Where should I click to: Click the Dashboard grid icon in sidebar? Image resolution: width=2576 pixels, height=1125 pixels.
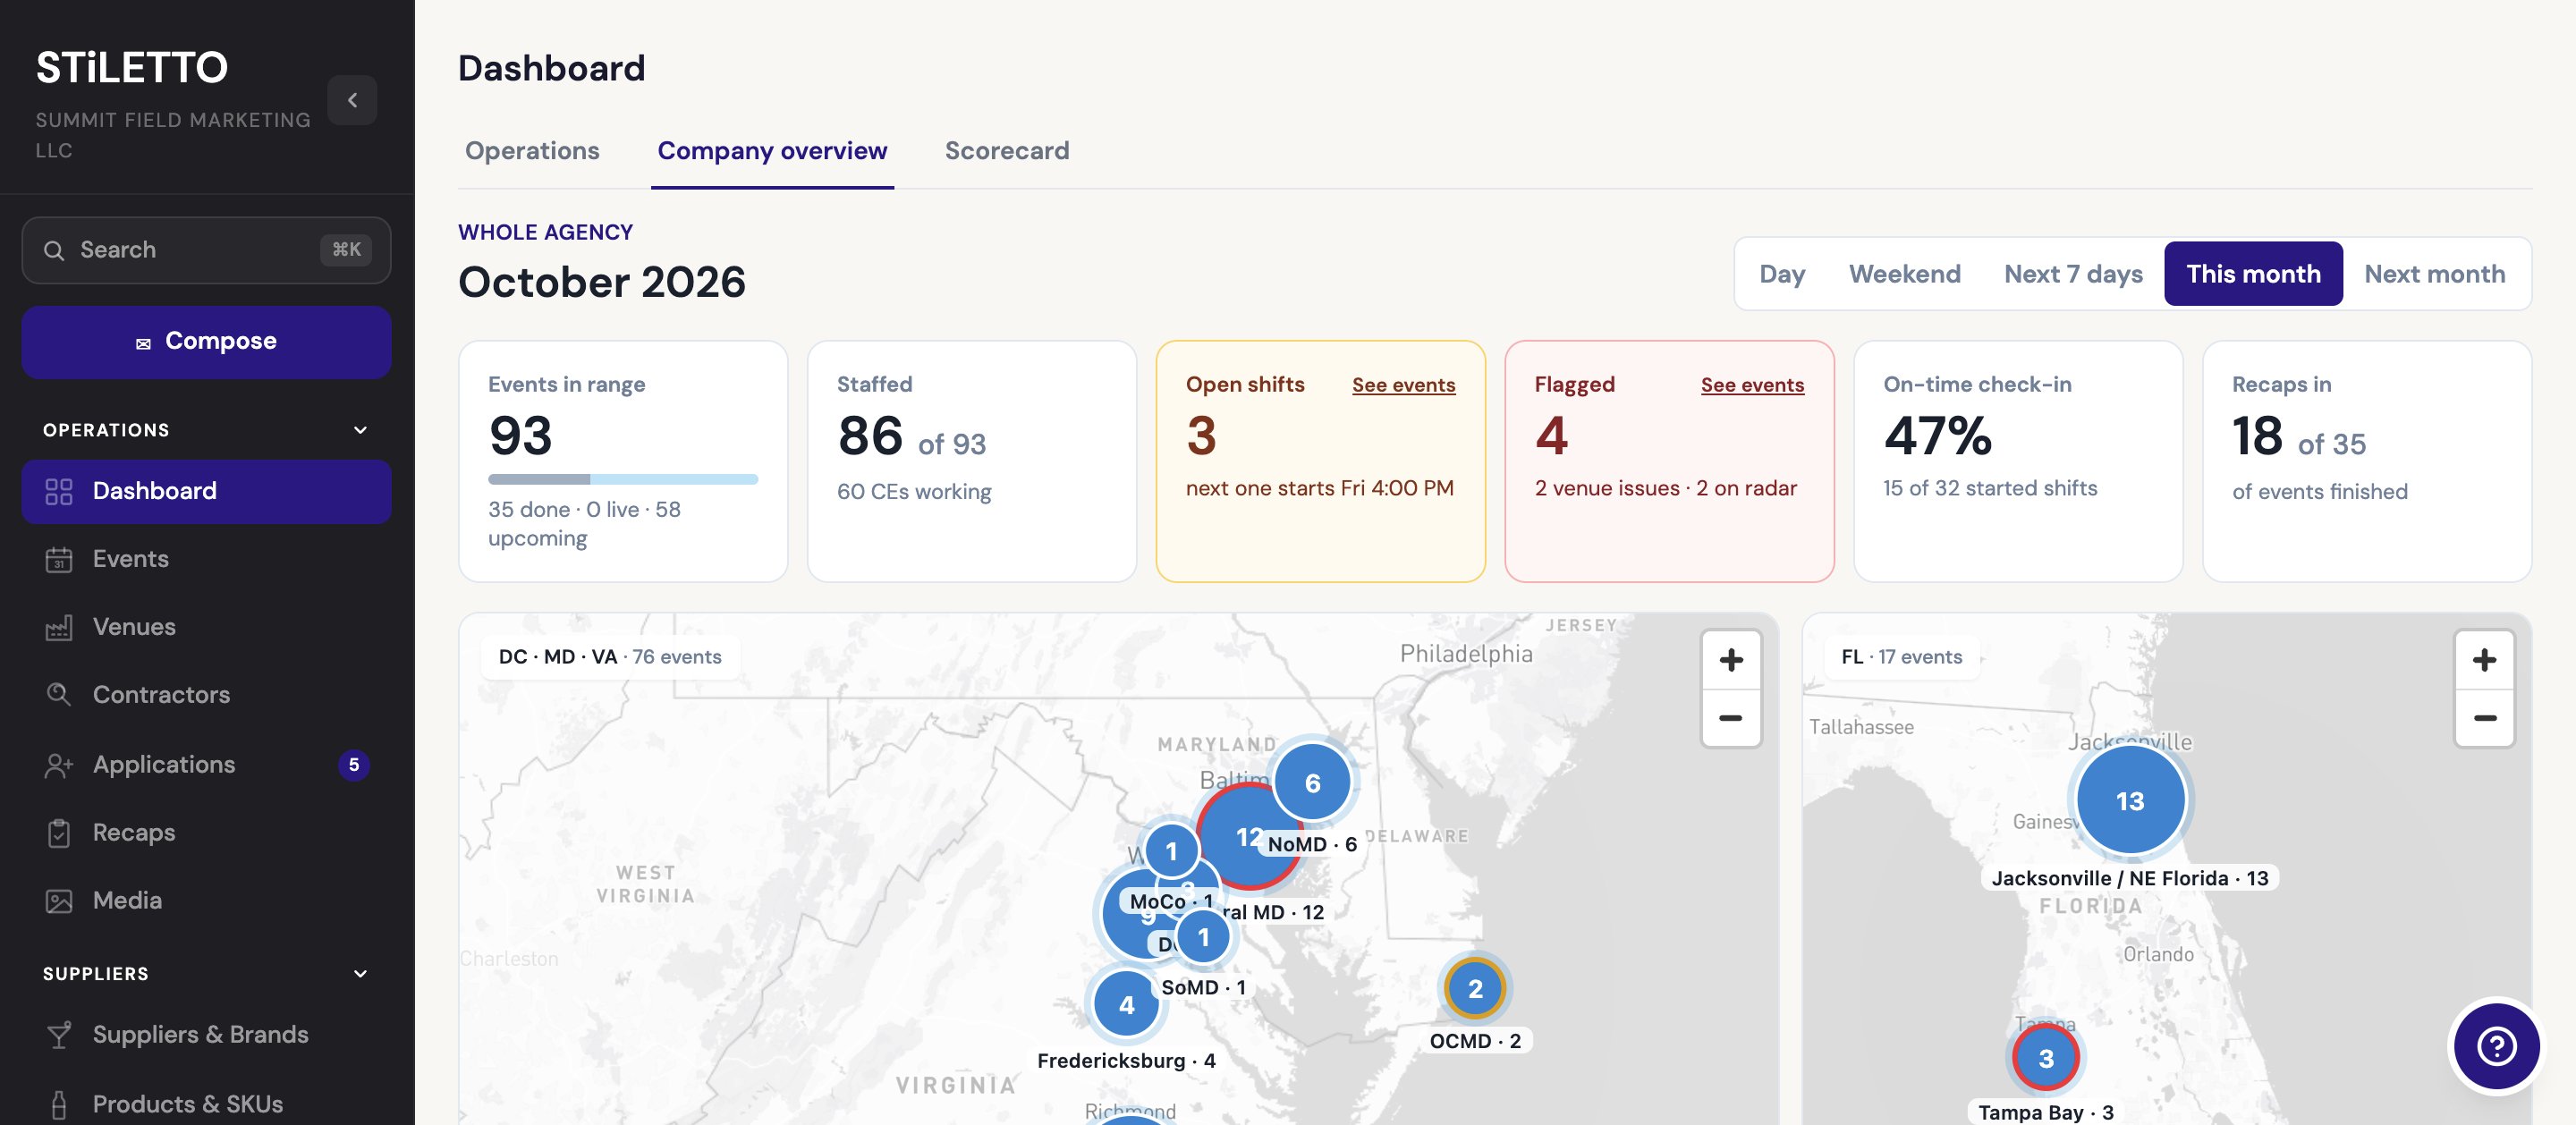tap(59, 491)
